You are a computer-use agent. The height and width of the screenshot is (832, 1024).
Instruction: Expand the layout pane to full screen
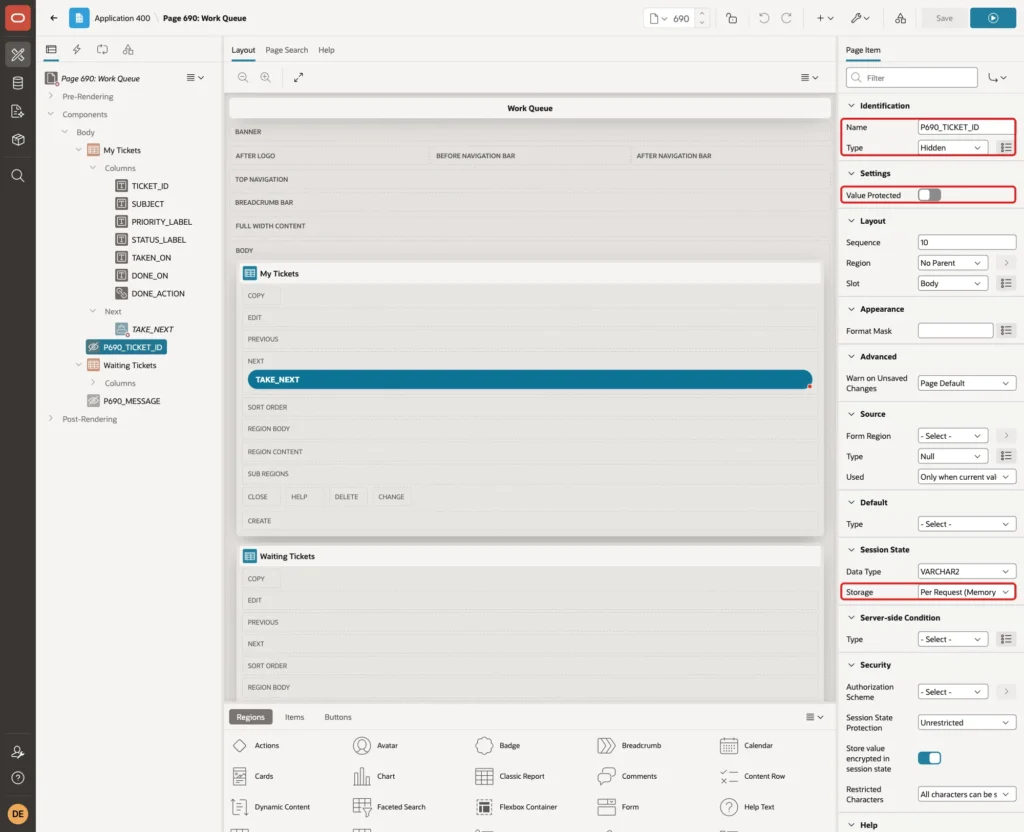[x=298, y=77]
